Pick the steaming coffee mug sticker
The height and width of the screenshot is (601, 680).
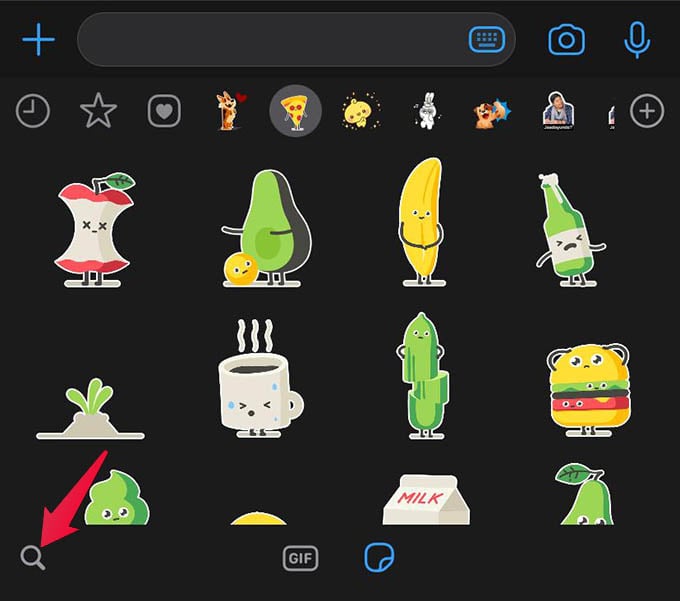click(x=261, y=378)
